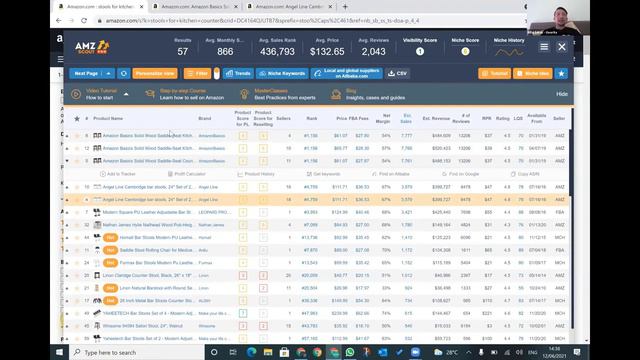The image size is (640, 360).
Task: Click Niche Score yellow indicator
Action: (x=465, y=51)
